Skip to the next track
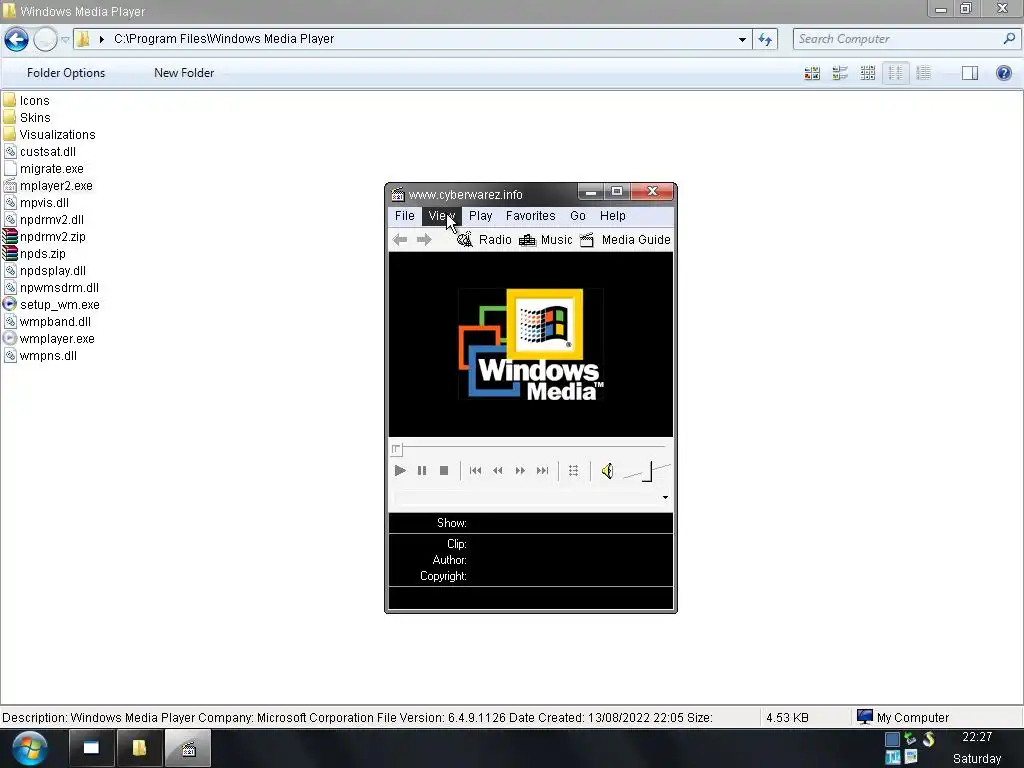 pyautogui.click(x=542, y=470)
